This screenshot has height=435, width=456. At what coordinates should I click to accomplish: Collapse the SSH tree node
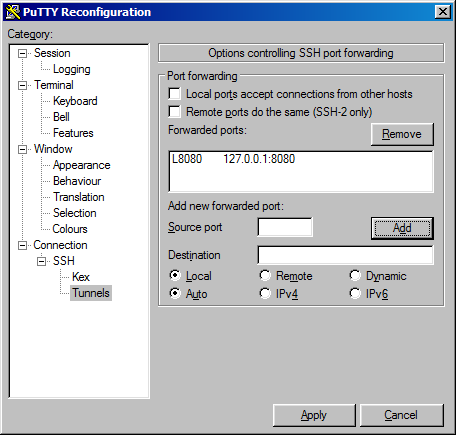point(42,261)
